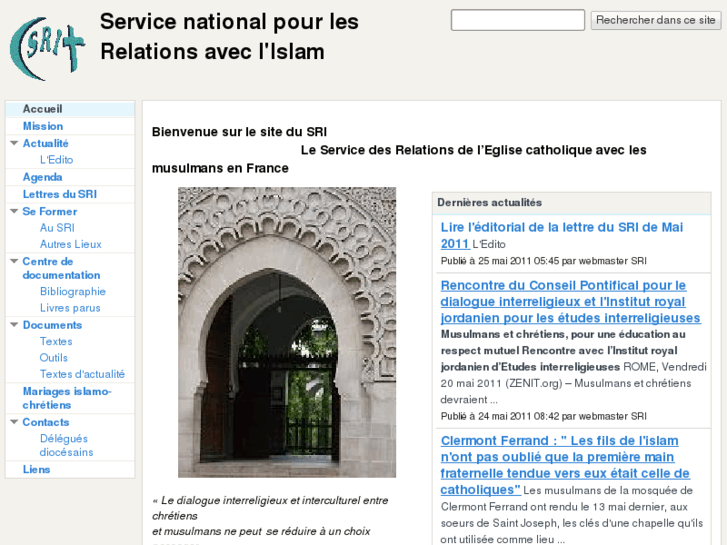Open the Délégués diocésains sub-page
This screenshot has height=545, width=727.
coord(66,445)
